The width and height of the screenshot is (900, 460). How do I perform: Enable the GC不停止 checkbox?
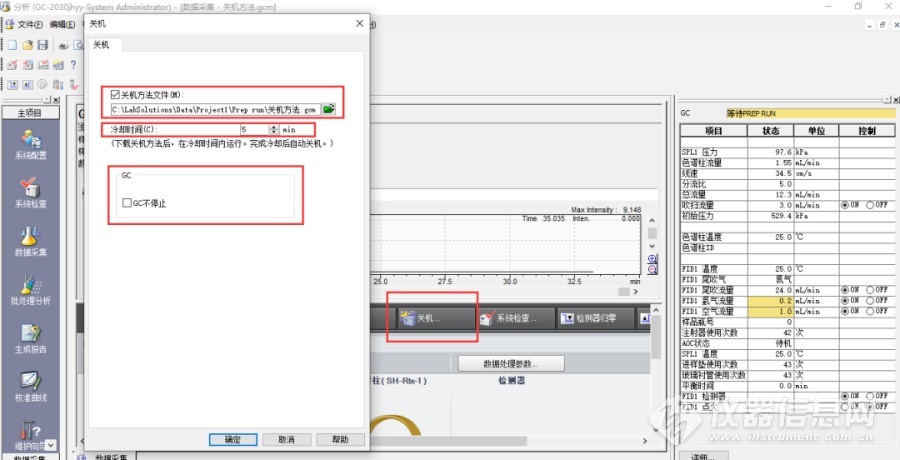[127, 203]
